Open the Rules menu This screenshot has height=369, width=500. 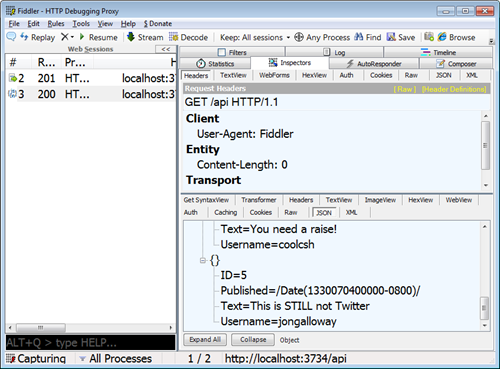pos(56,24)
